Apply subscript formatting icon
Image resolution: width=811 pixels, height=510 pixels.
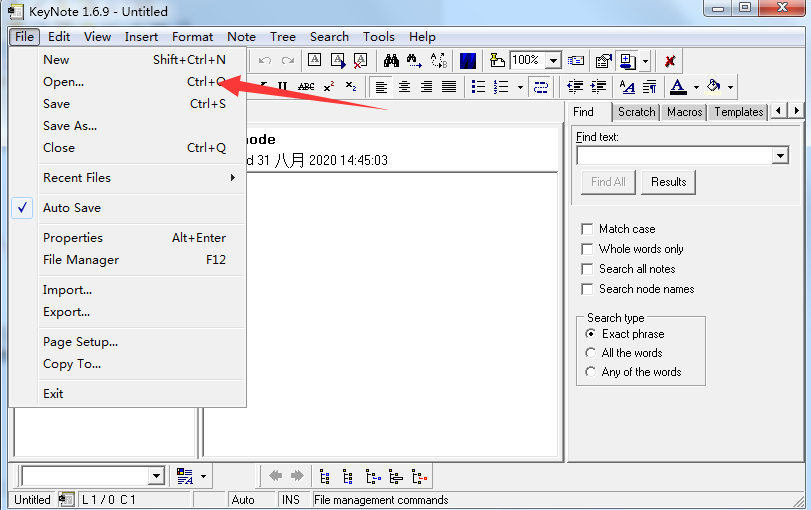coord(351,86)
